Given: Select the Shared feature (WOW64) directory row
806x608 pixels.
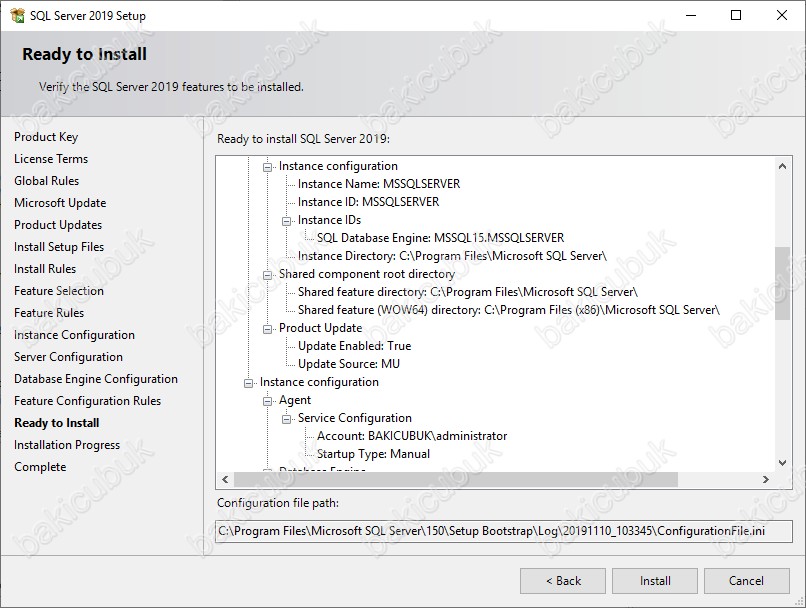Looking at the screenshot, I should click(509, 310).
